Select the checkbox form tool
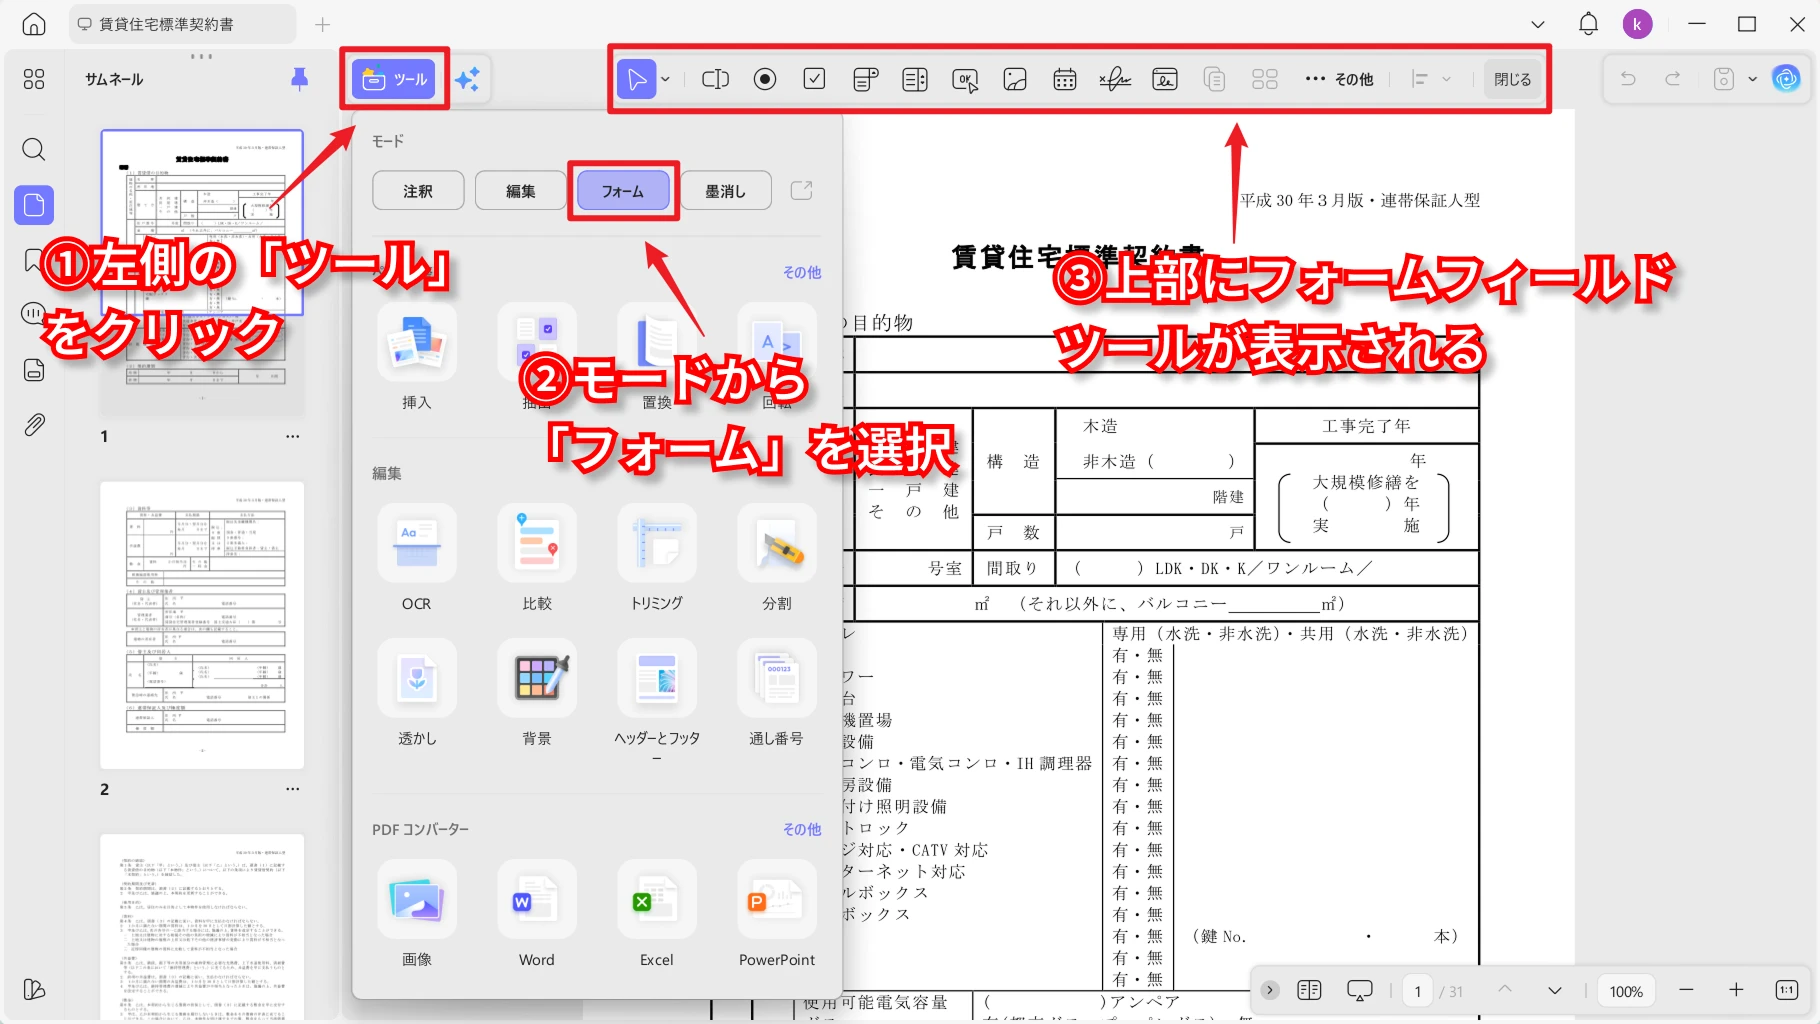The height and width of the screenshot is (1024, 1820). coord(815,79)
